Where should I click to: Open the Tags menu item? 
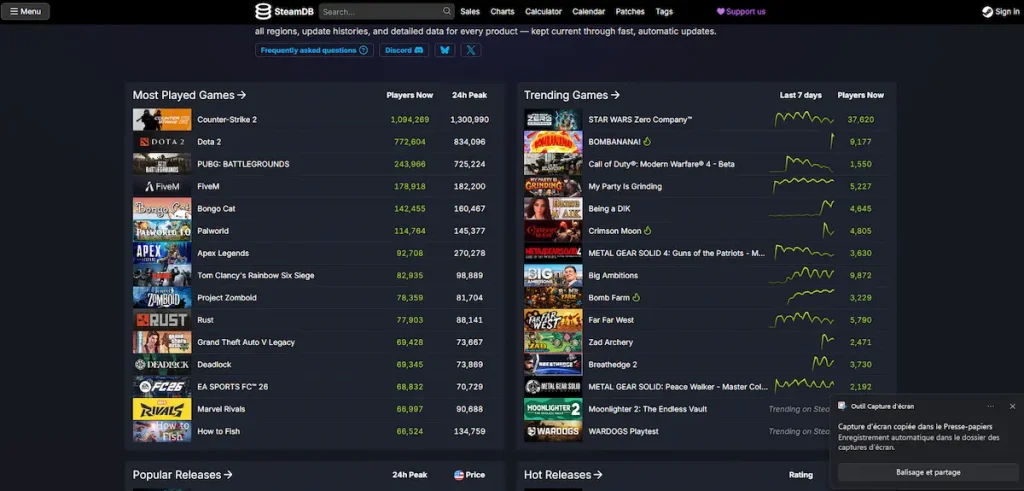(664, 11)
